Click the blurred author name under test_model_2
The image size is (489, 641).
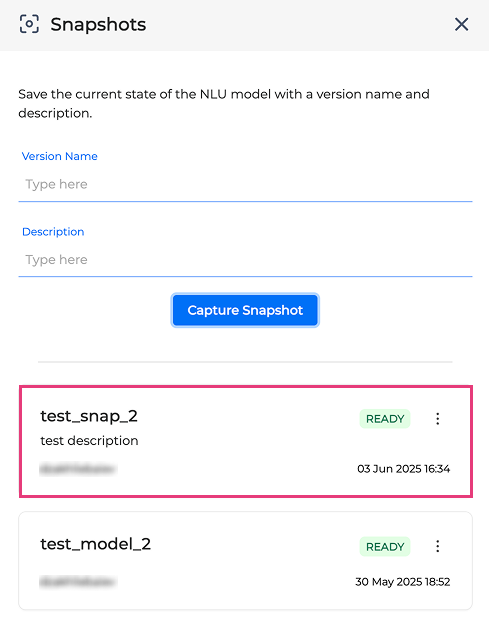click(78, 582)
